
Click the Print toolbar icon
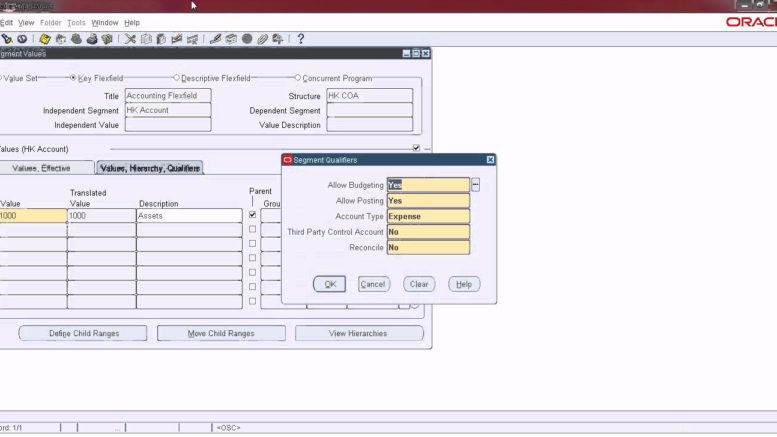coord(92,39)
